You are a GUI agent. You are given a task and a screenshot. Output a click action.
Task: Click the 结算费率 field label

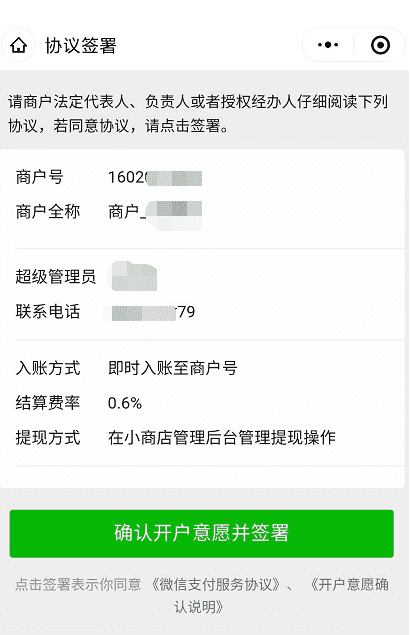[48, 403]
